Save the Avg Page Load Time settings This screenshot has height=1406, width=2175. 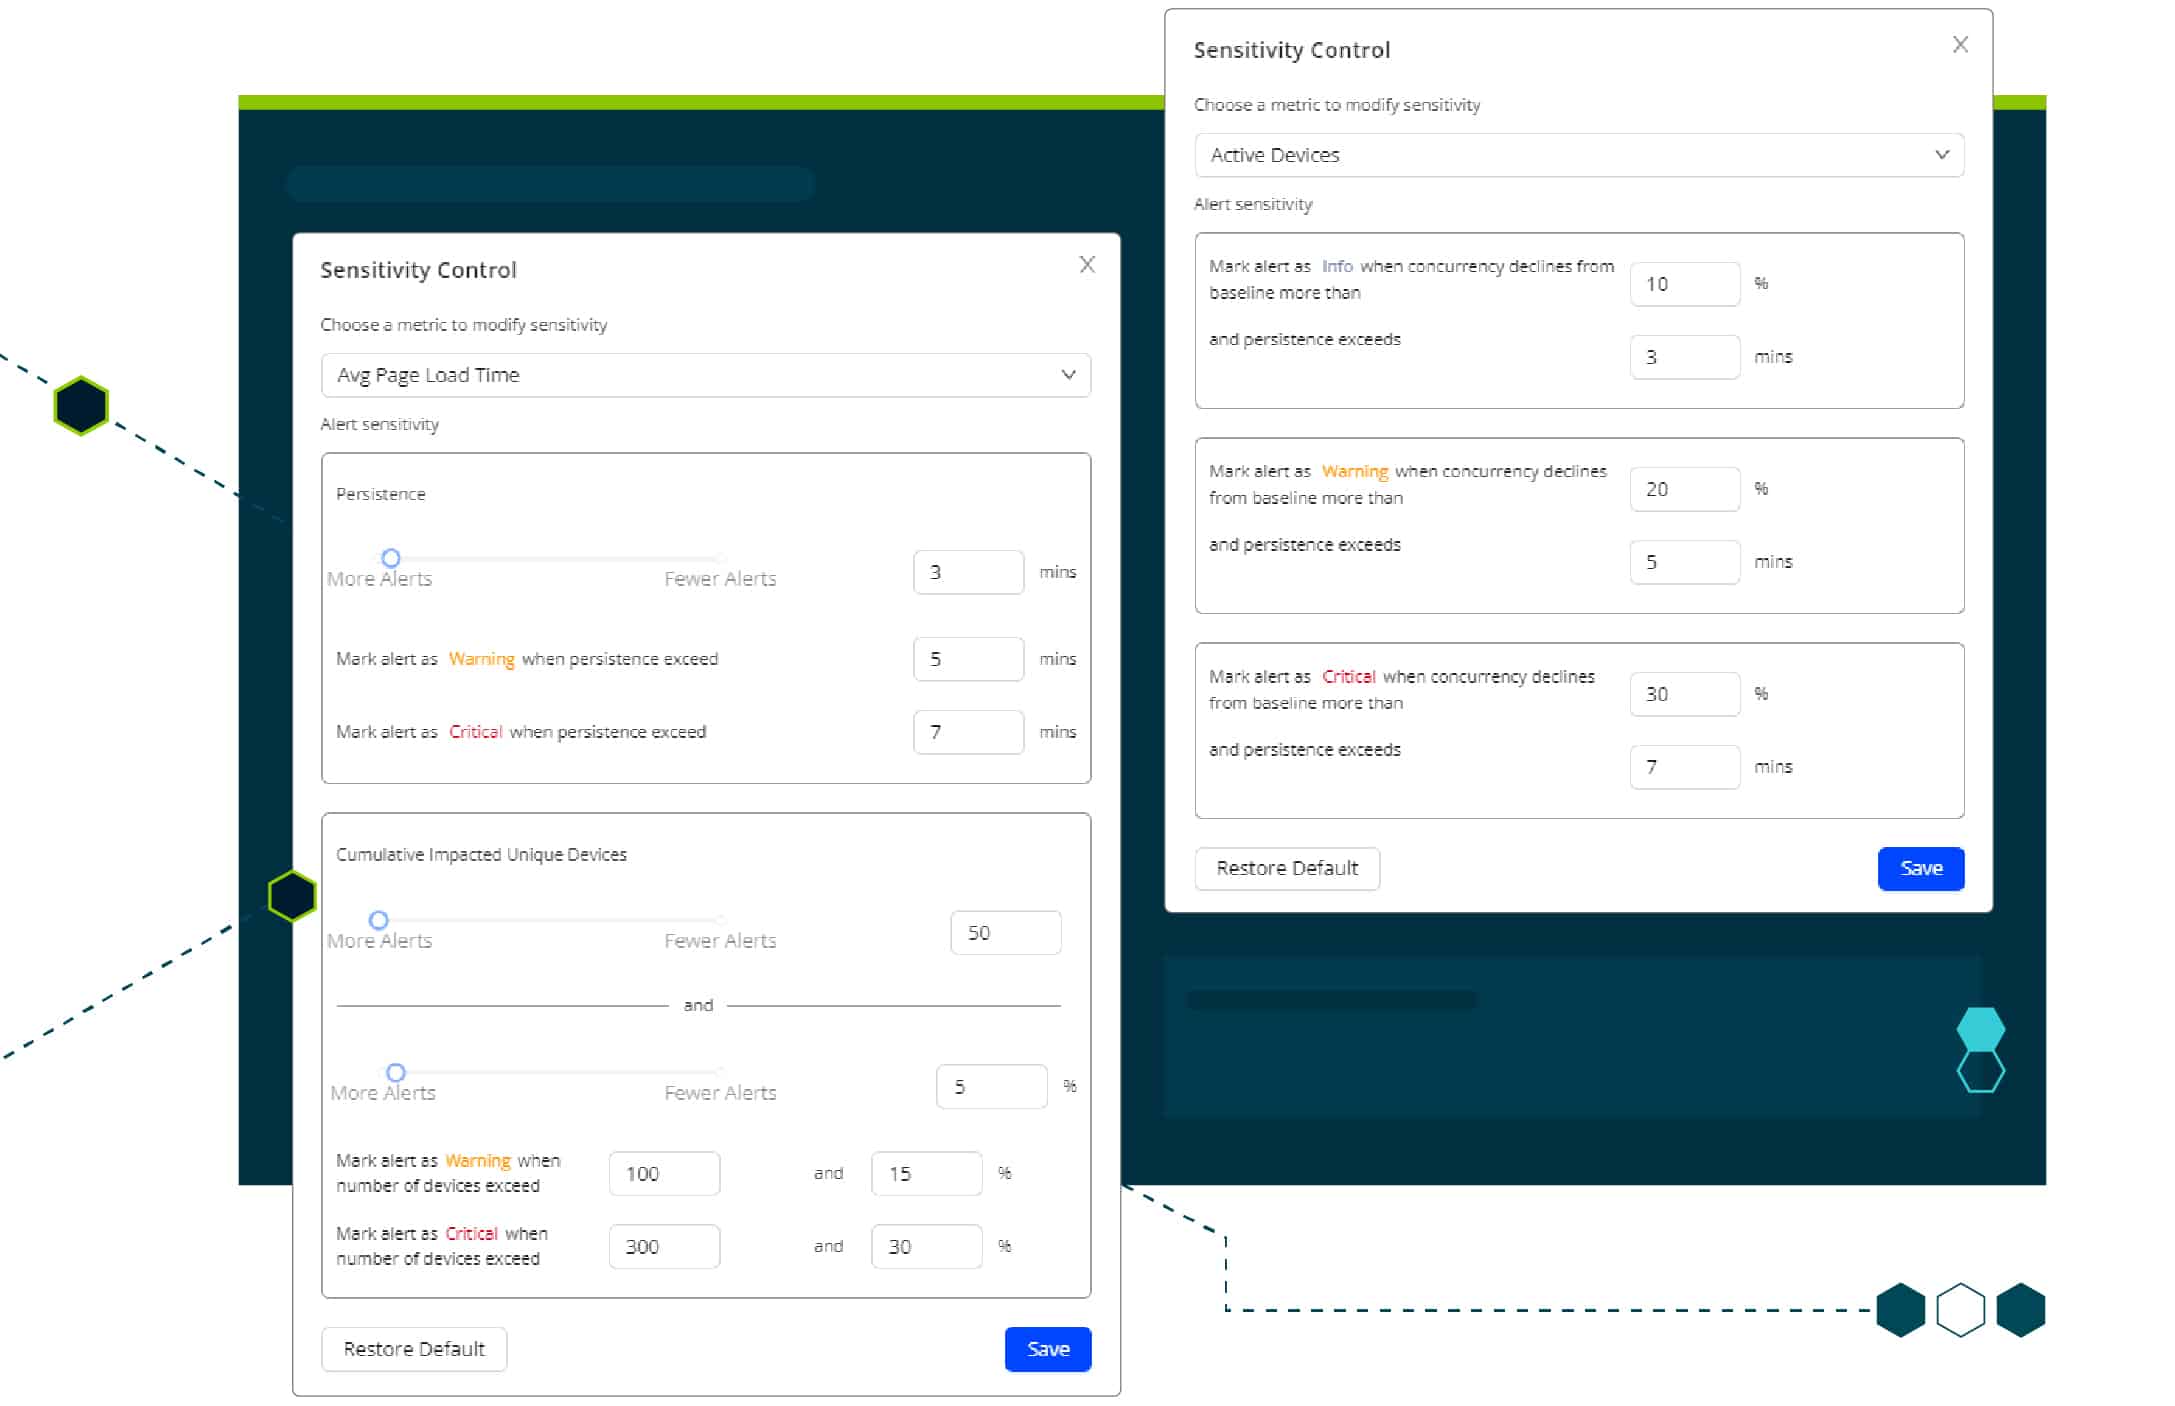[x=1047, y=1349]
